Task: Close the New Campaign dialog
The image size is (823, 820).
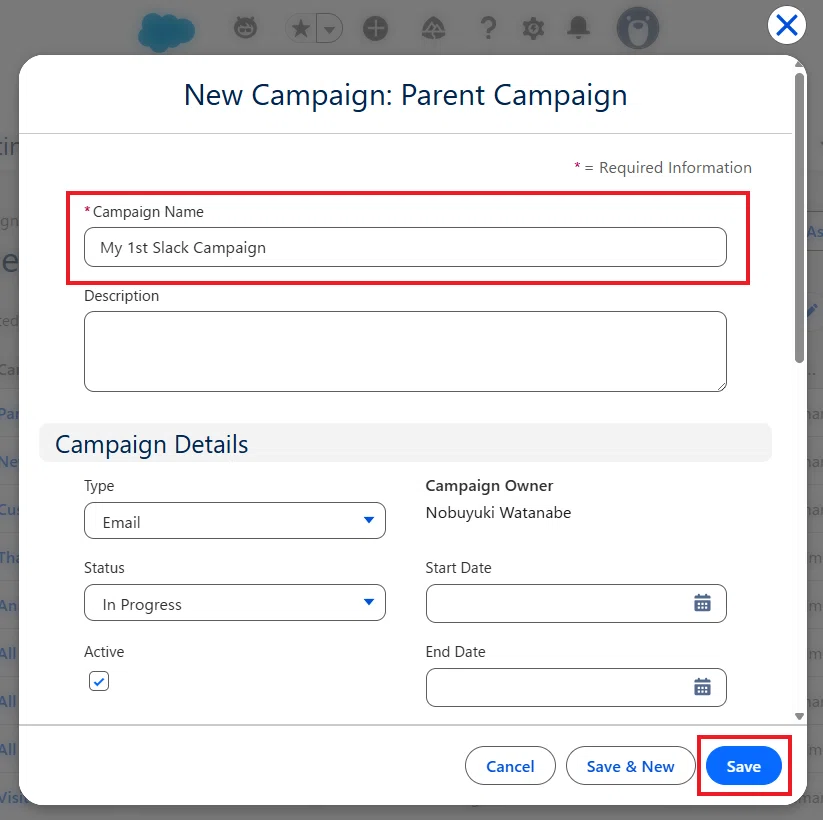Action: coord(787,25)
